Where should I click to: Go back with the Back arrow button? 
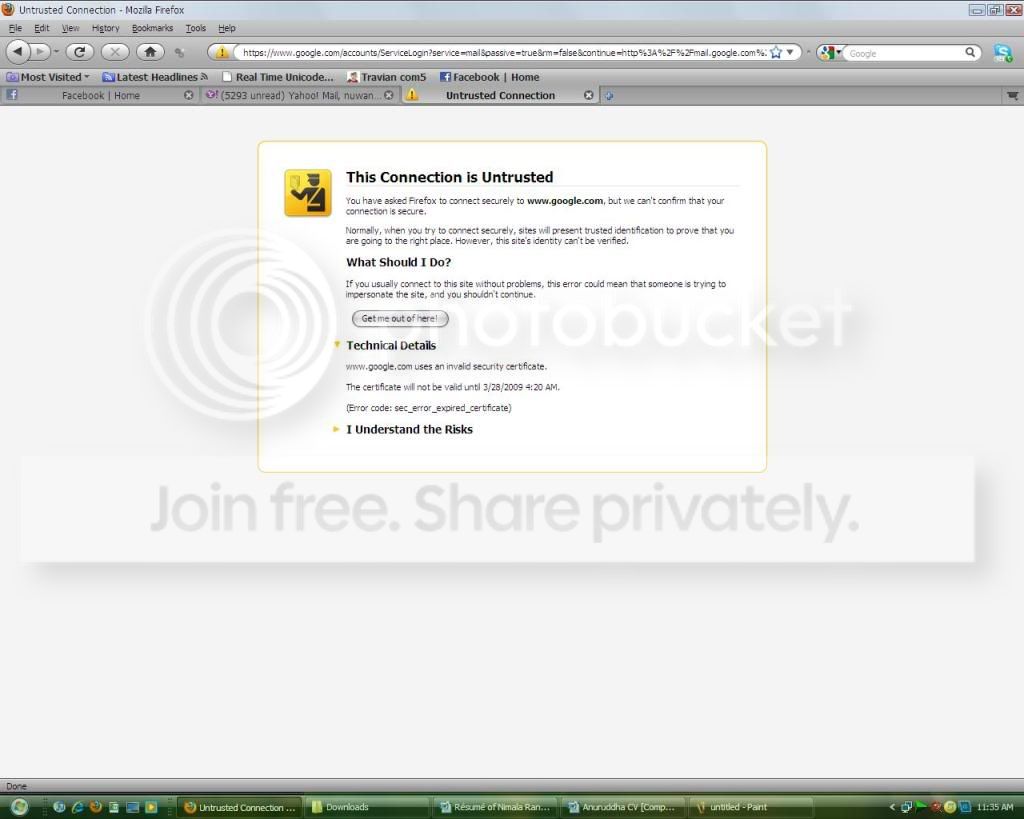pos(18,52)
